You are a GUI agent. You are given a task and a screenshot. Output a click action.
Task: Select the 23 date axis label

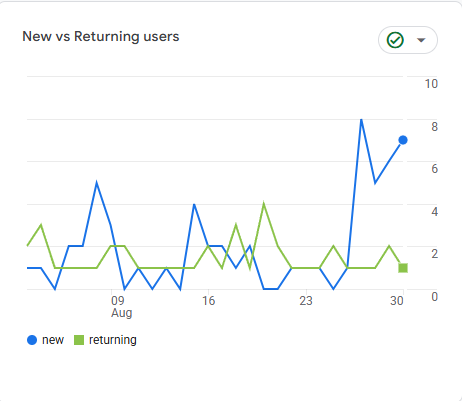point(306,301)
